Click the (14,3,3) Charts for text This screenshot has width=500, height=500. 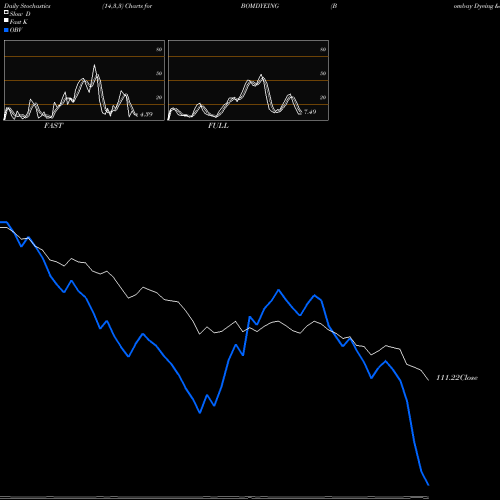pos(127,6)
